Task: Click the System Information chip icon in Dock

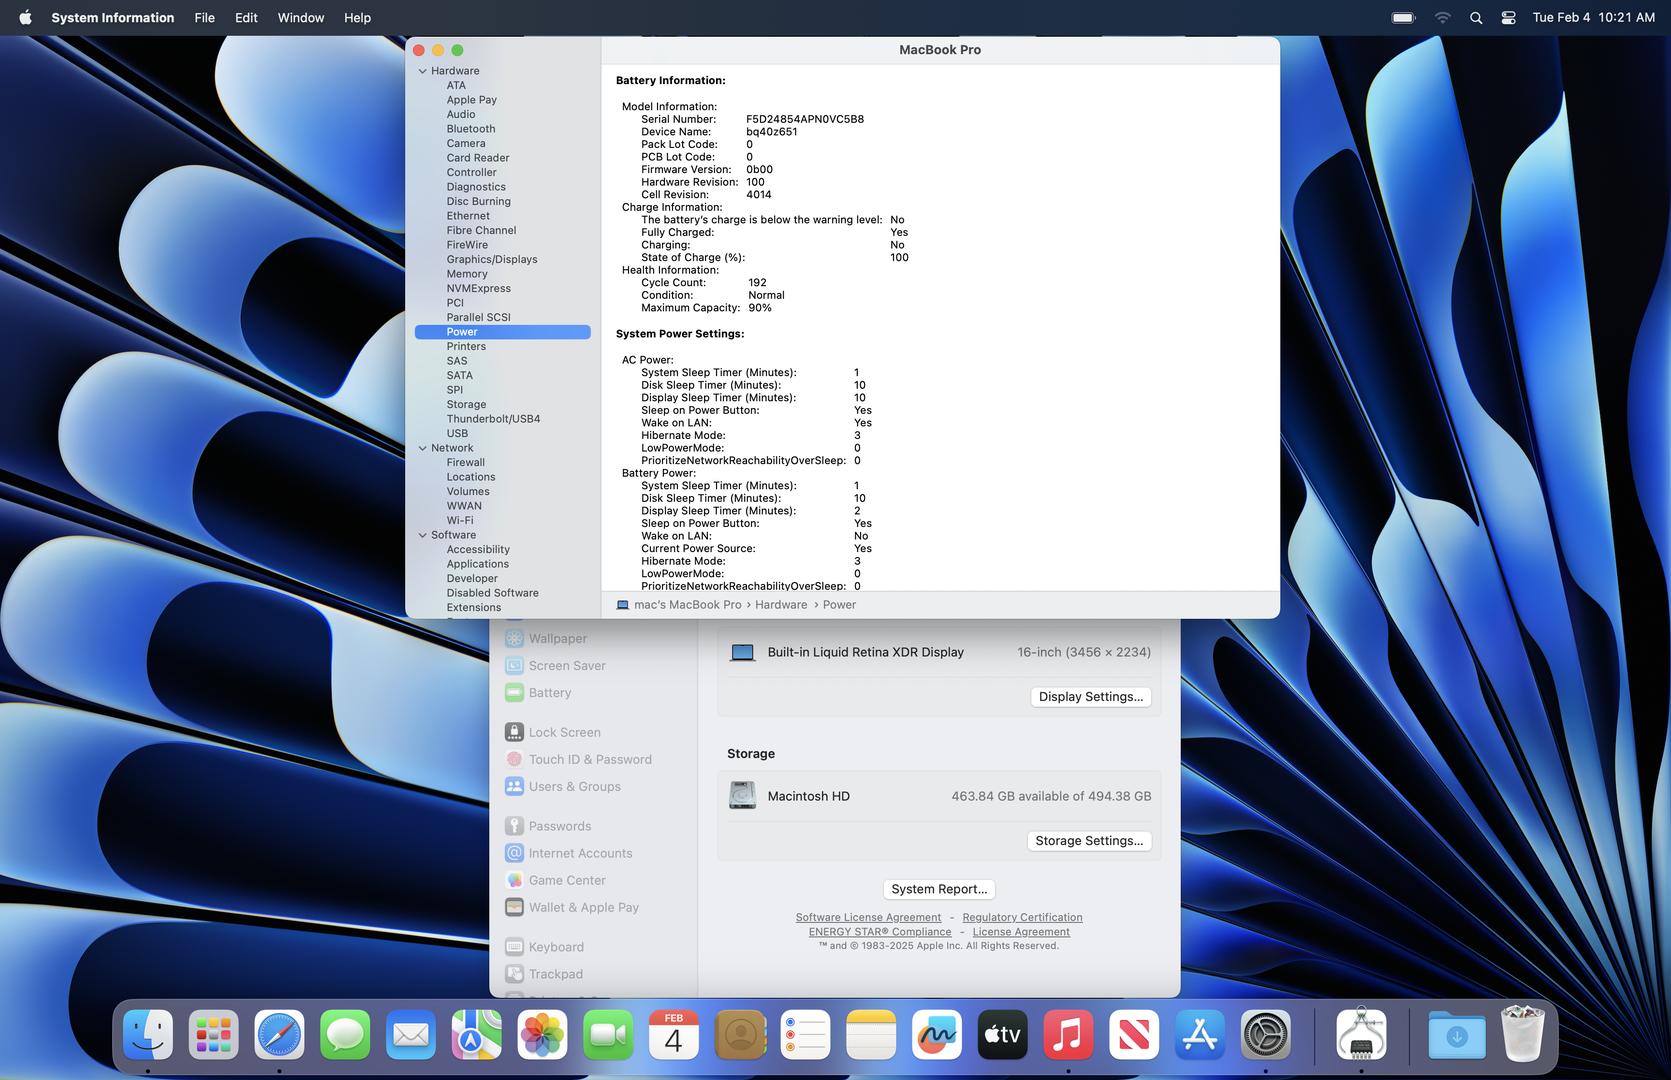Action: click(1360, 1035)
